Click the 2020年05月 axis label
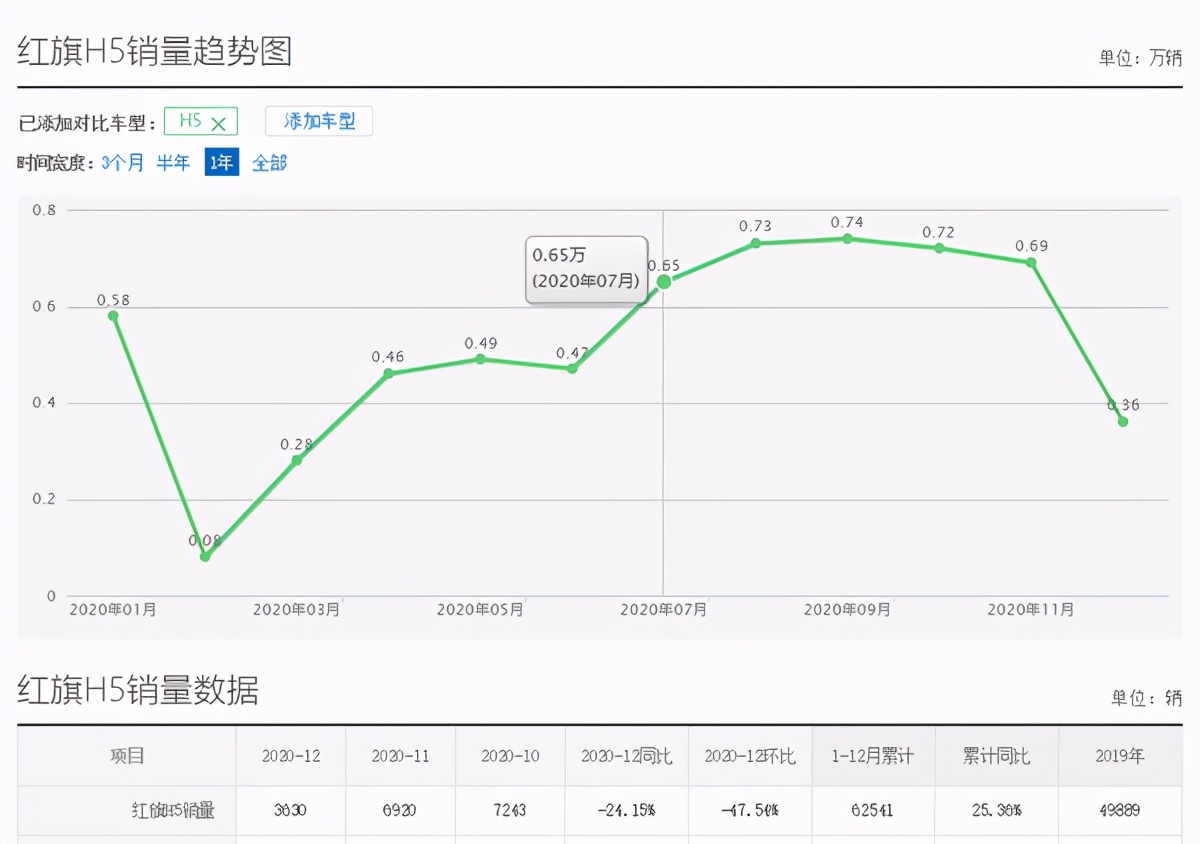 click(x=480, y=609)
